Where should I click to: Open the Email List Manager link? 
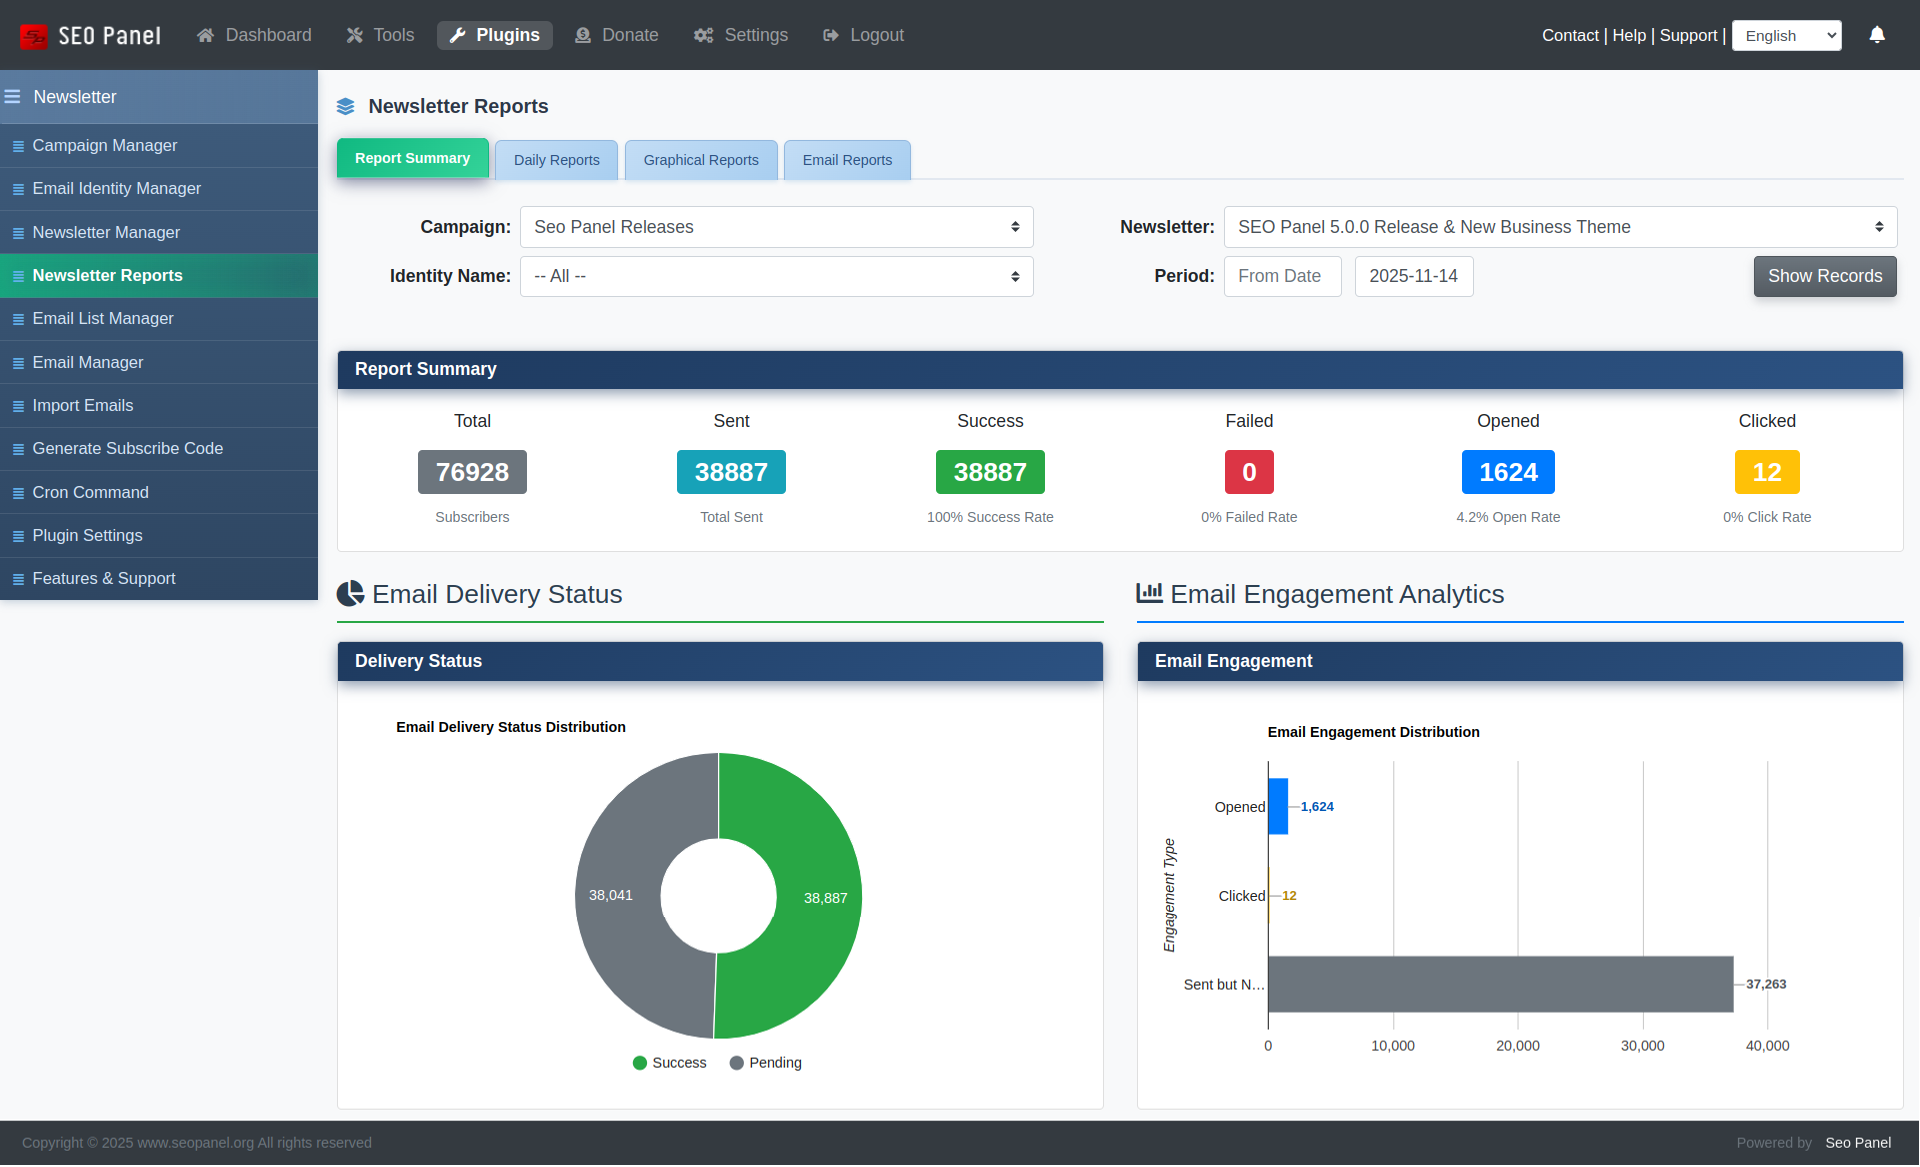click(x=103, y=318)
